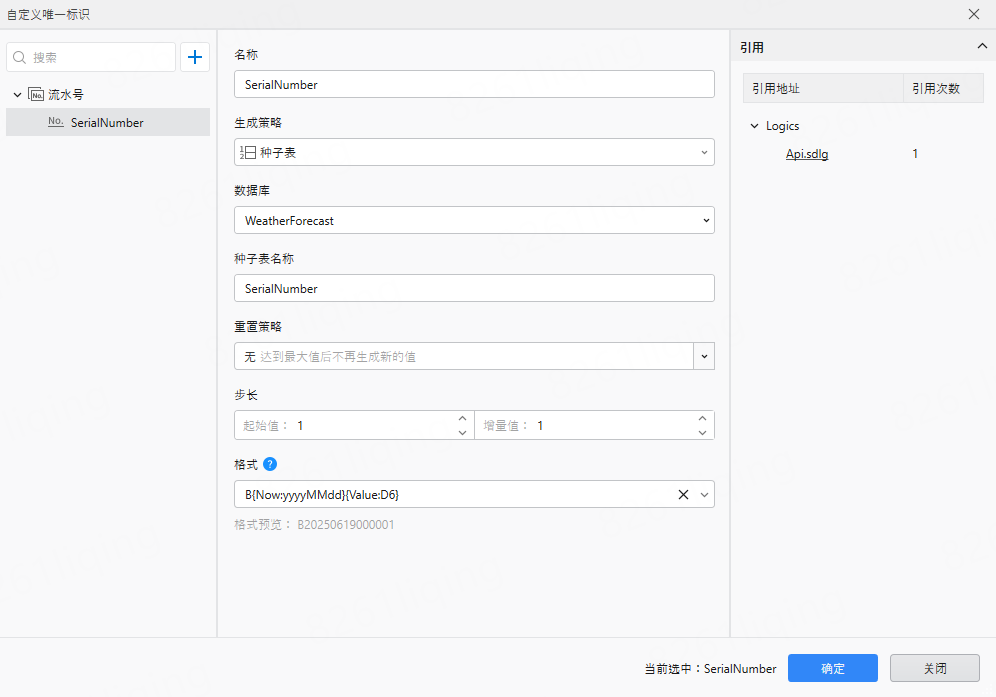This screenshot has height=697, width=996.
Task: Select SerialNumber item in tree
Action: (107, 123)
